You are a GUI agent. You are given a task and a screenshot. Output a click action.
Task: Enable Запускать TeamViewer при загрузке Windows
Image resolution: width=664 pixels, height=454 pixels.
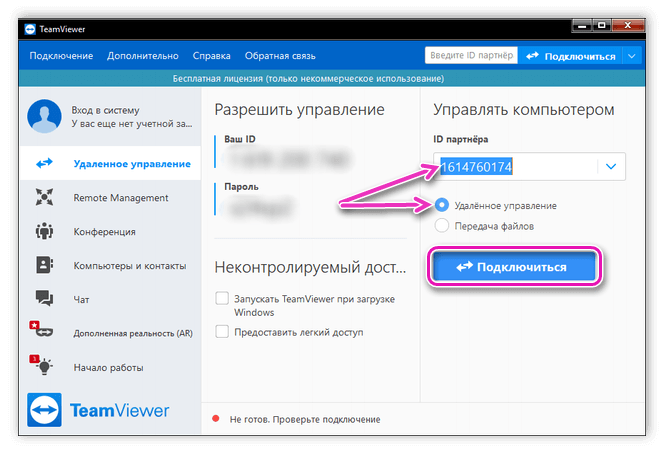[x=222, y=298]
